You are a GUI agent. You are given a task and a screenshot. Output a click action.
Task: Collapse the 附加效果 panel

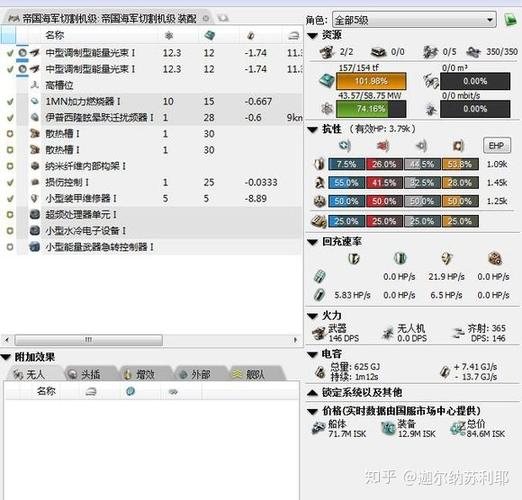click(x=6, y=357)
